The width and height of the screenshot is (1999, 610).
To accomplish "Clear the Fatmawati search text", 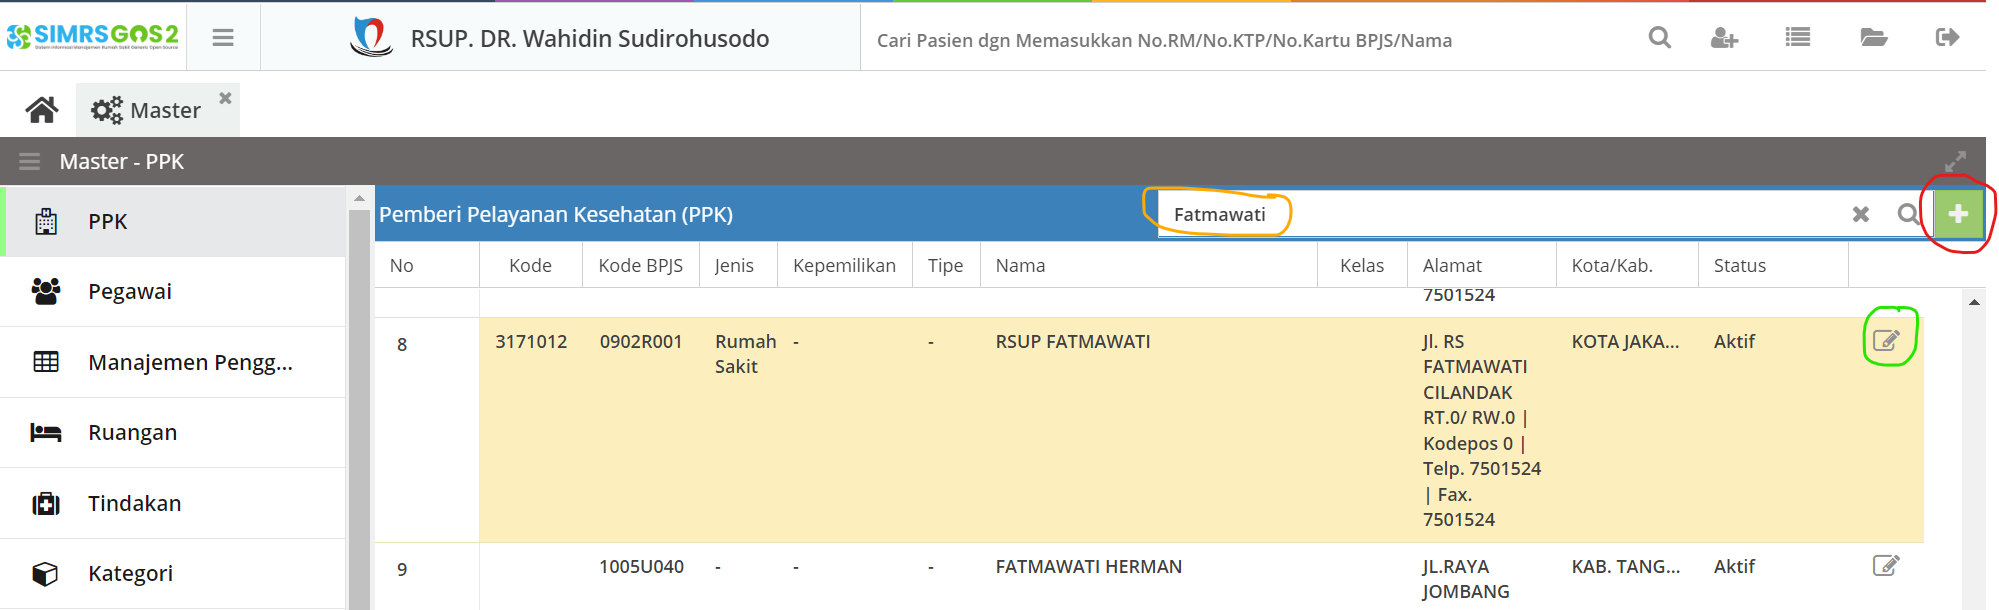I will point(1860,214).
